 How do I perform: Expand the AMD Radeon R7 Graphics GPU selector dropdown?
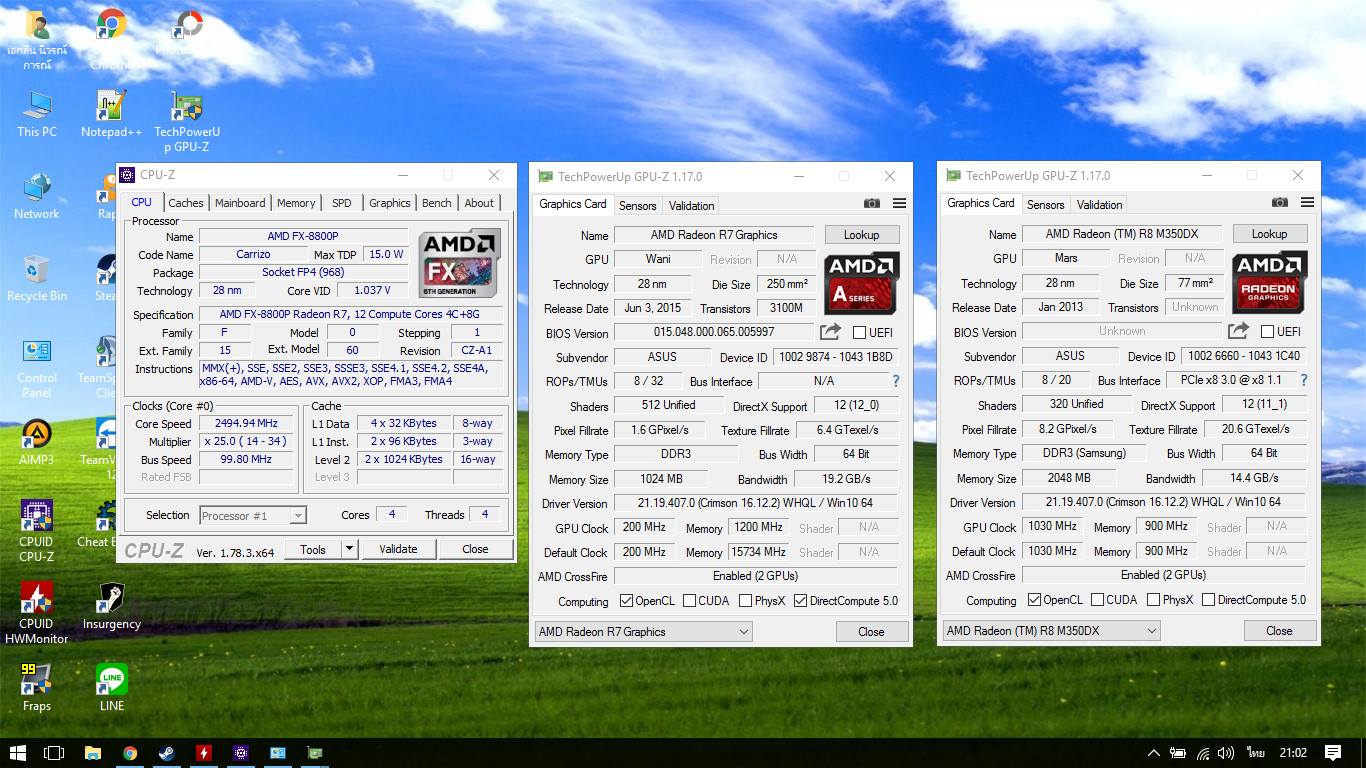pos(644,632)
